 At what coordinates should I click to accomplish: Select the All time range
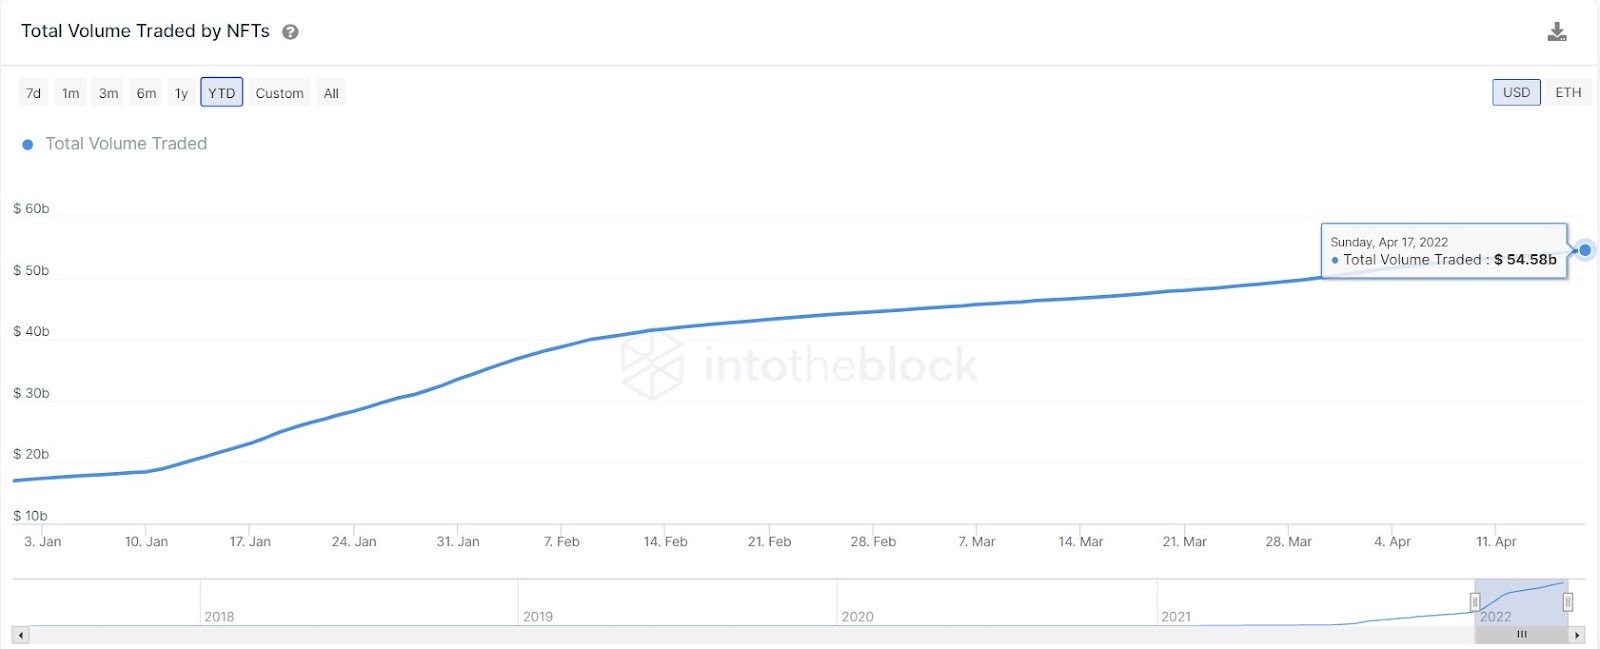point(331,93)
